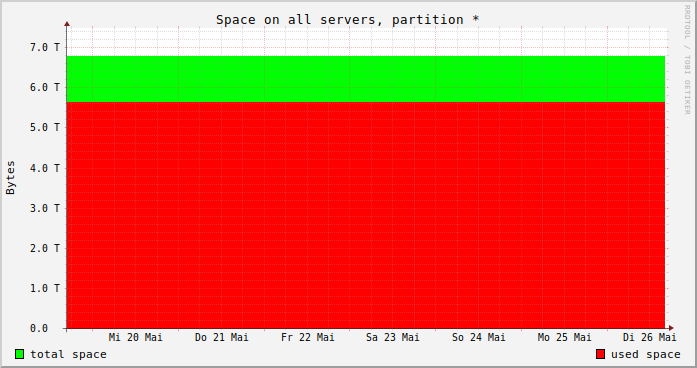Click the 'total space' legend label

(68, 354)
